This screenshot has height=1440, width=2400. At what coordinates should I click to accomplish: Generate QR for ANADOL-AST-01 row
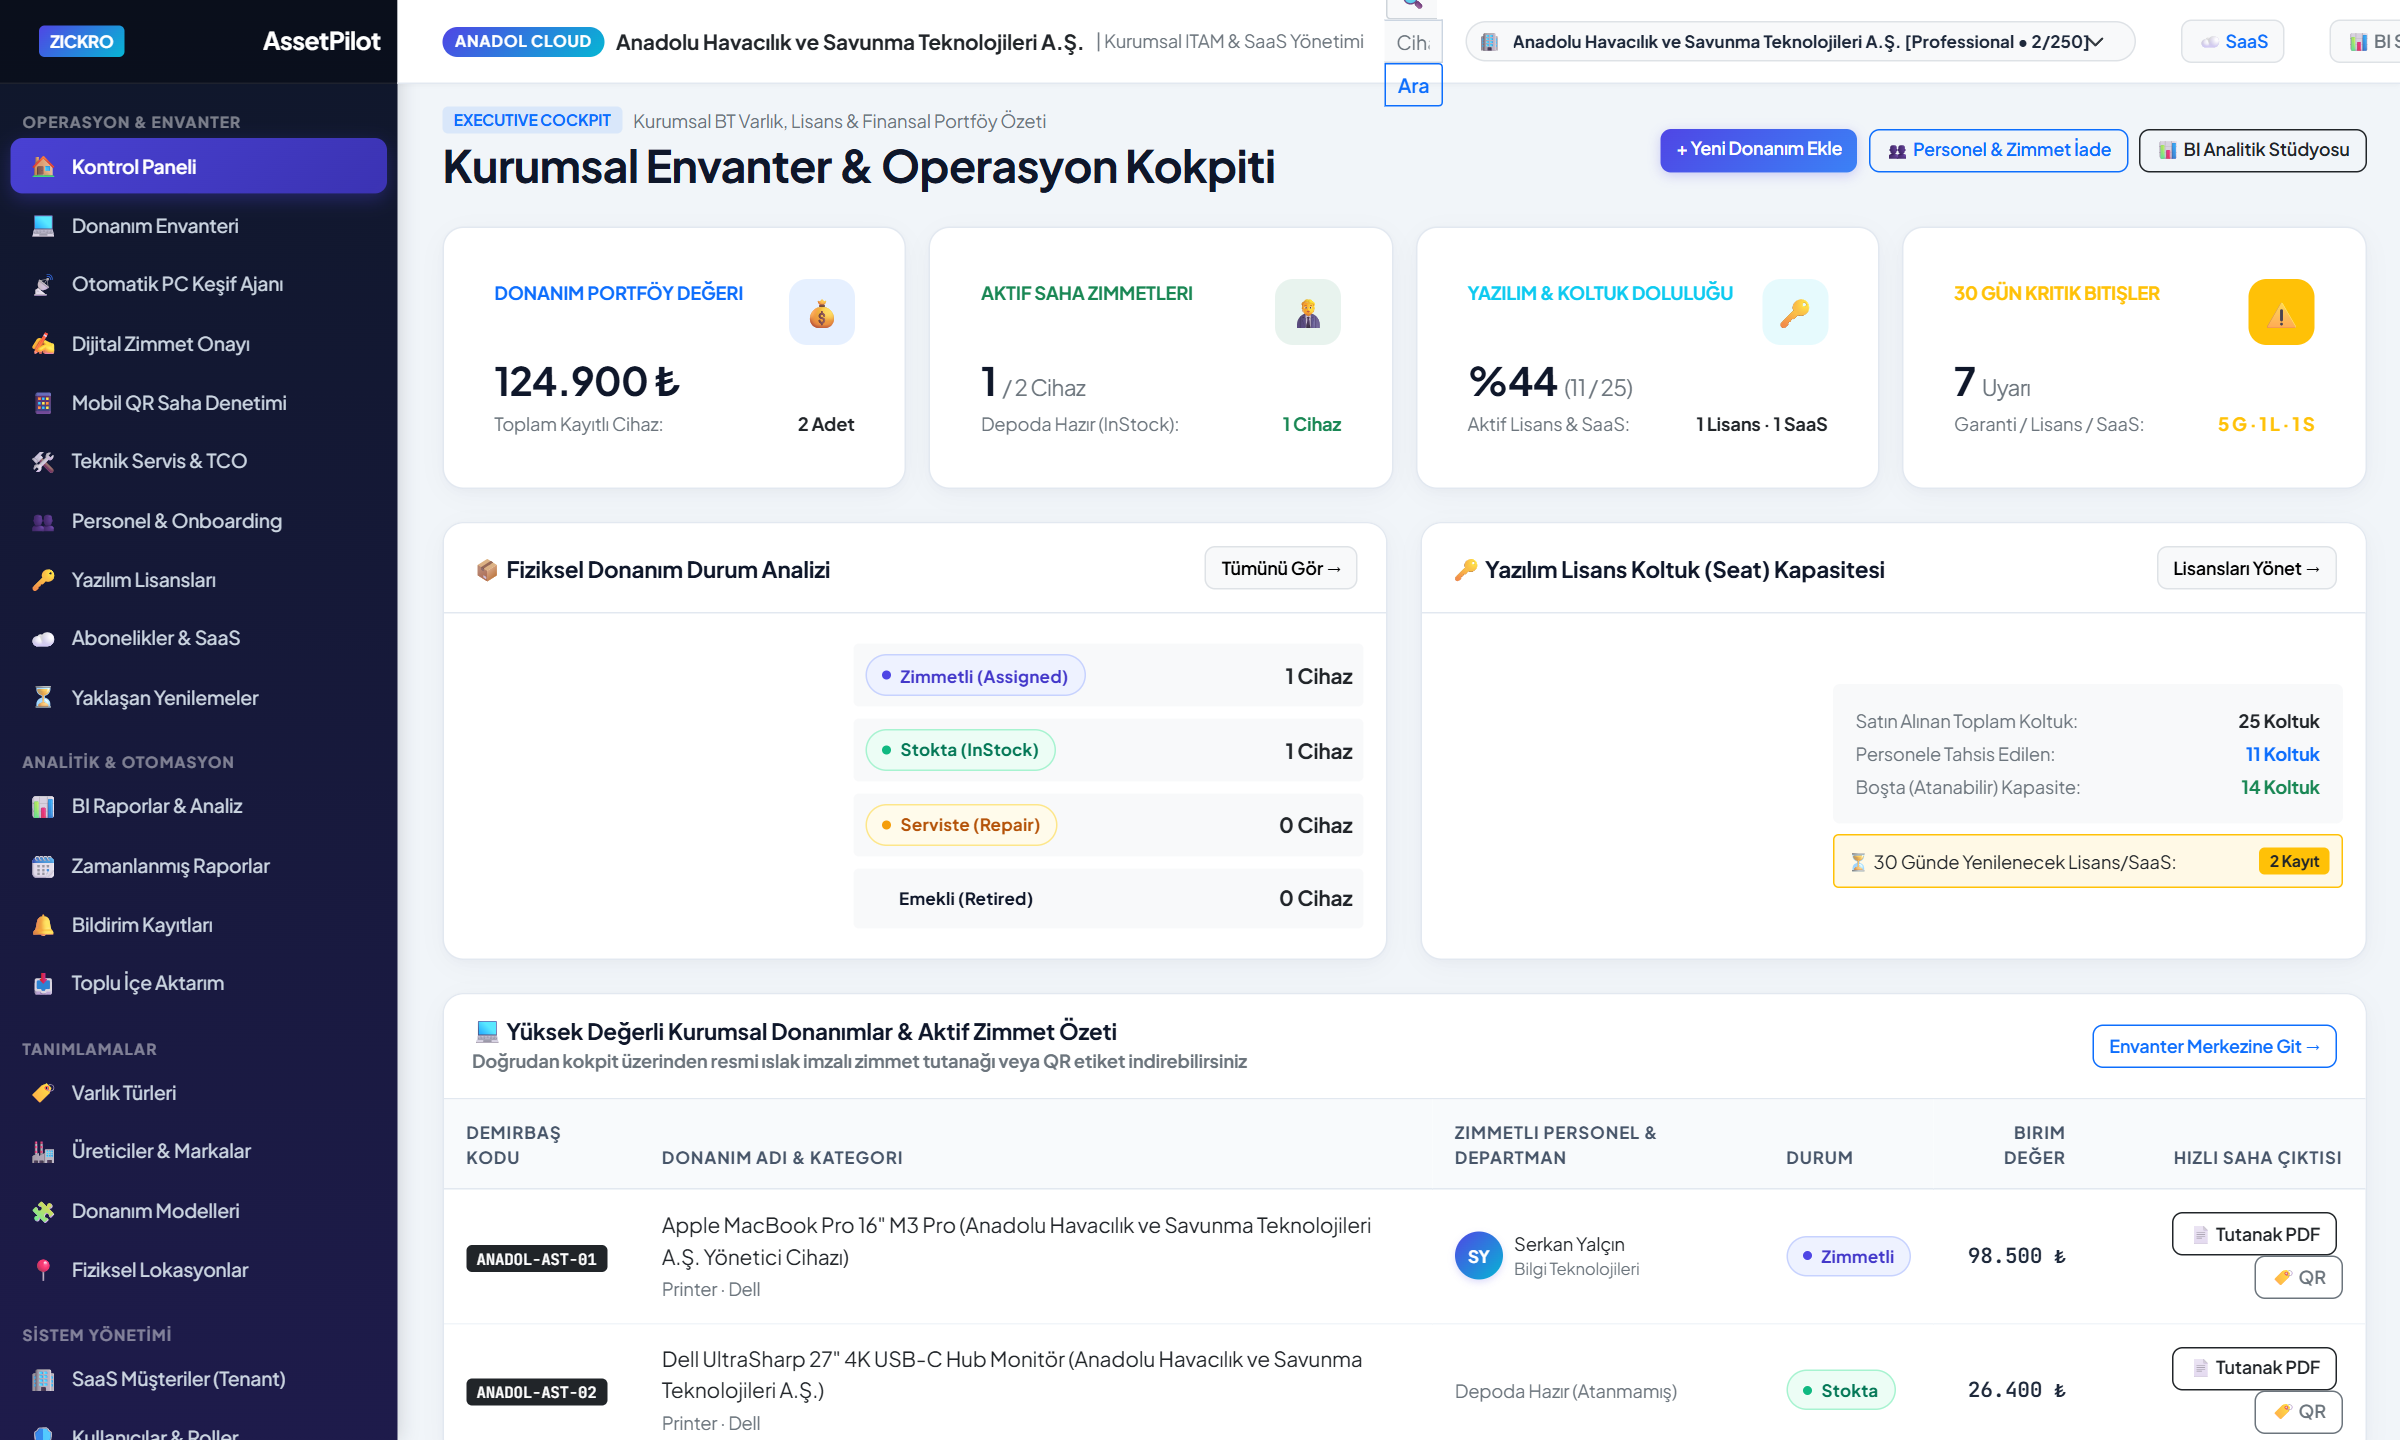pyautogui.click(x=2298, y=1277)
